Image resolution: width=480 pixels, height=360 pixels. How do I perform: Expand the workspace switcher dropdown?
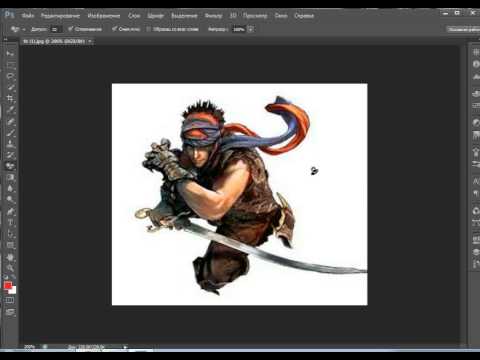[463, 29]
